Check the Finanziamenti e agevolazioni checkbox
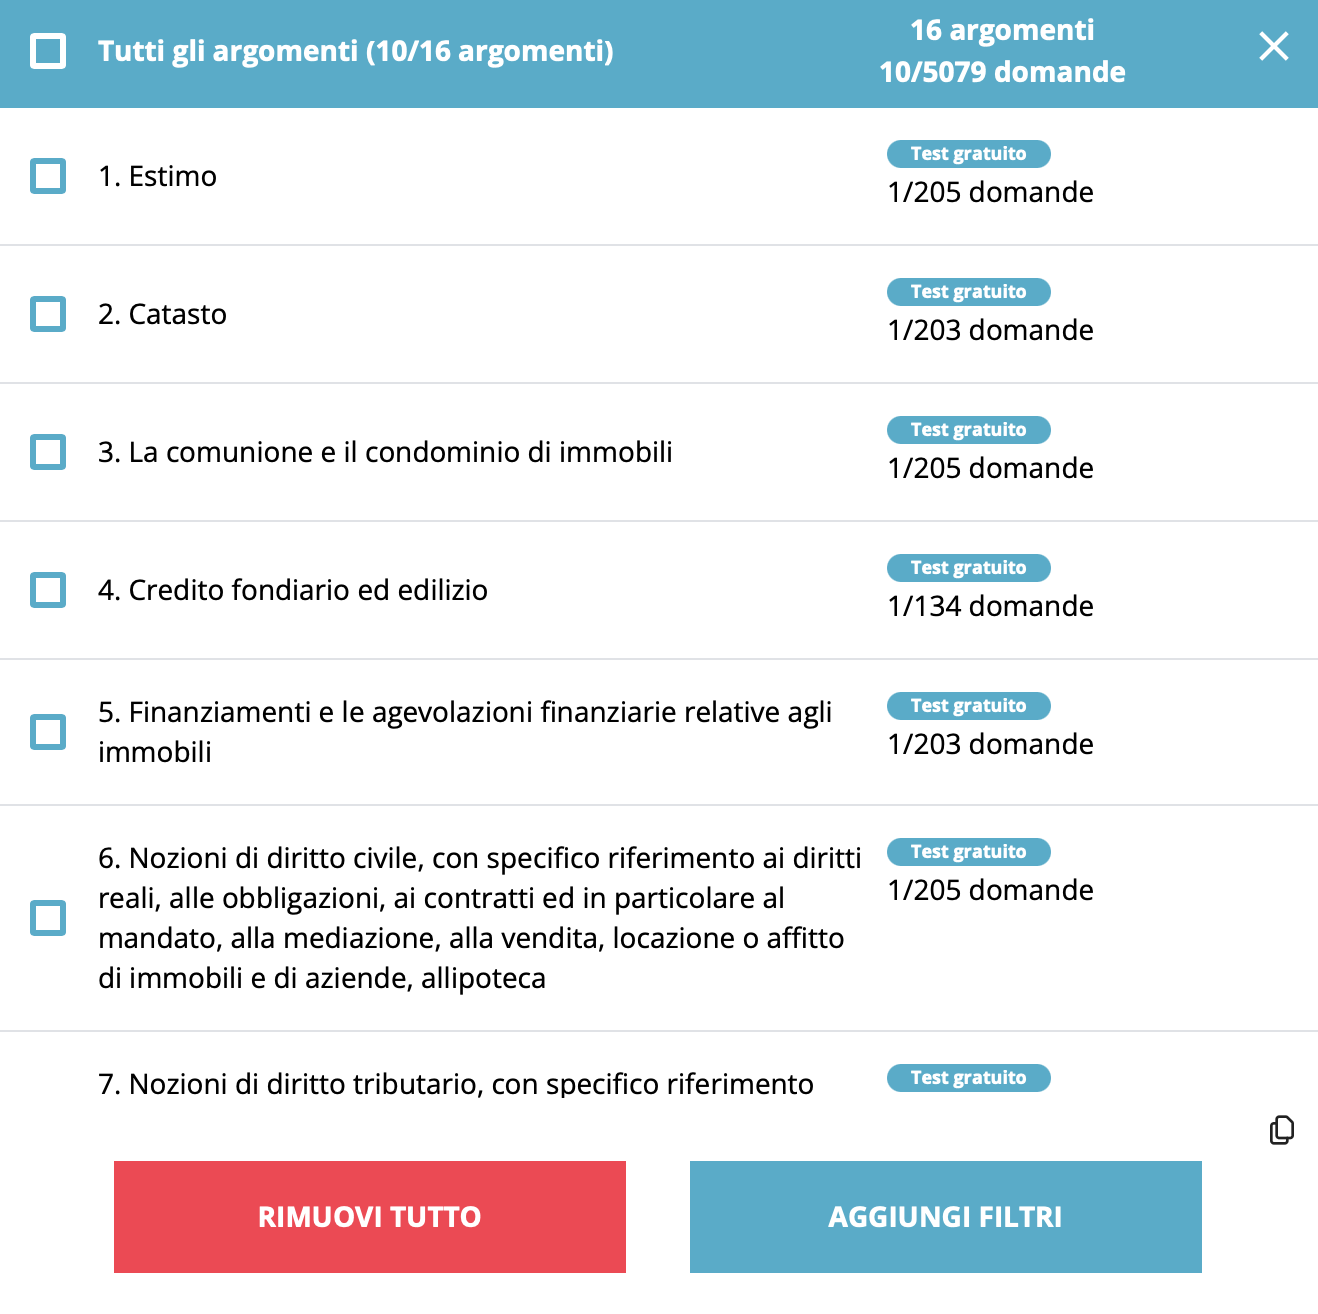This screenshot has height=1314, width=1318. pyautogui.click(x=48, y=732)
